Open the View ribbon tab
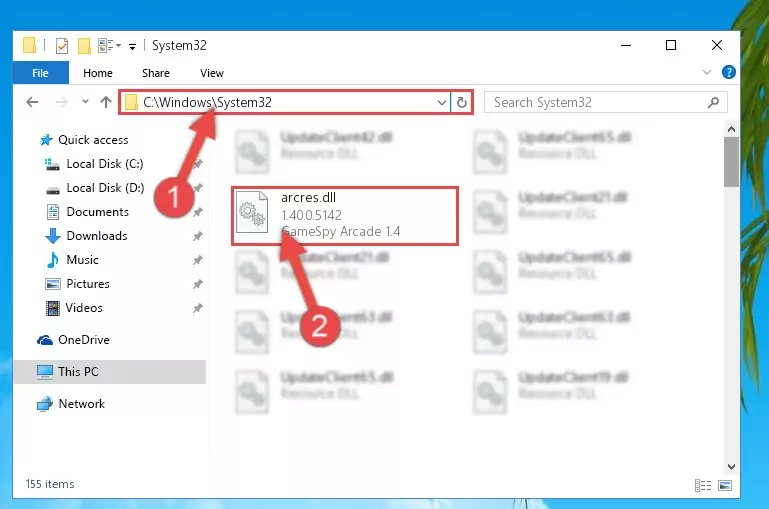Screen dimensions: 769x509 pos(211,73)
